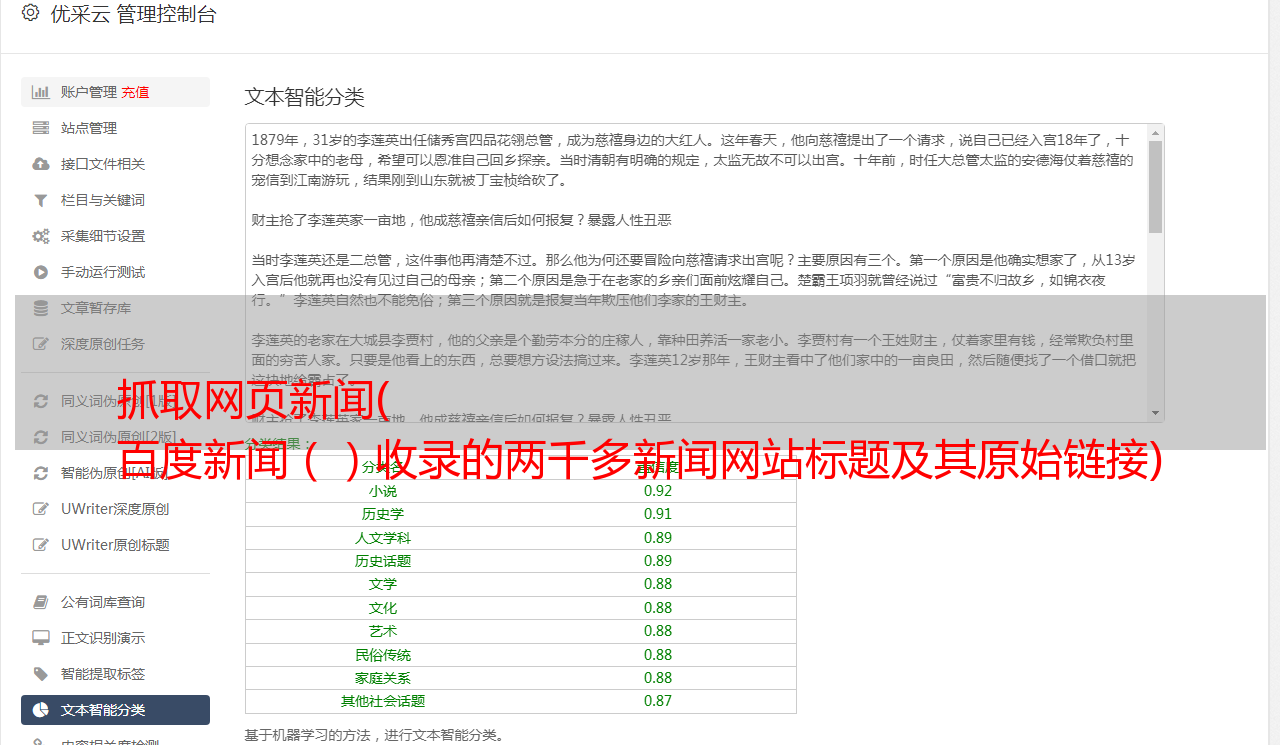Click the monitor icon for 正文识别演示
This screenshot has width=1280, height=745.
pyautogui.click(x=41, y=638)
